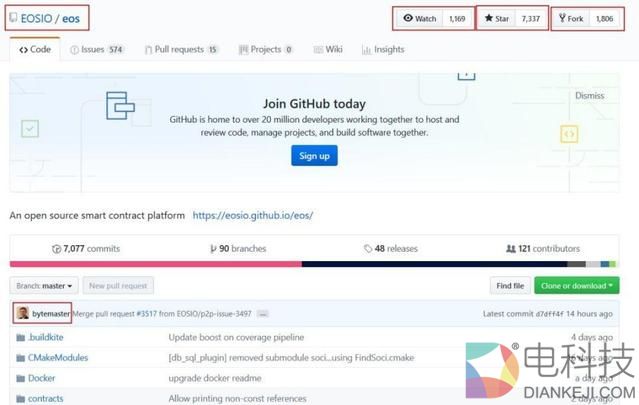Fork the eos repository
The height and width of the screenshot is (405, 639).
(571, 18)
